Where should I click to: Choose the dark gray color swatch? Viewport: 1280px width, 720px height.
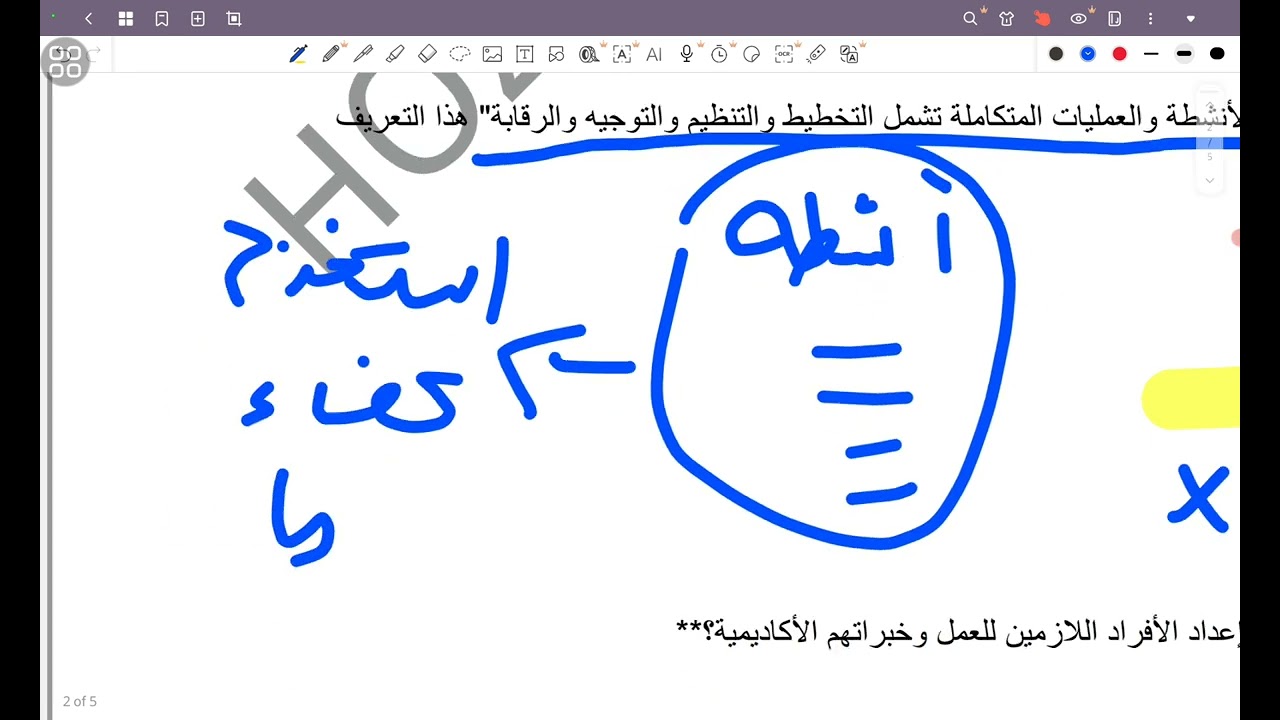tap(1056, 54)
